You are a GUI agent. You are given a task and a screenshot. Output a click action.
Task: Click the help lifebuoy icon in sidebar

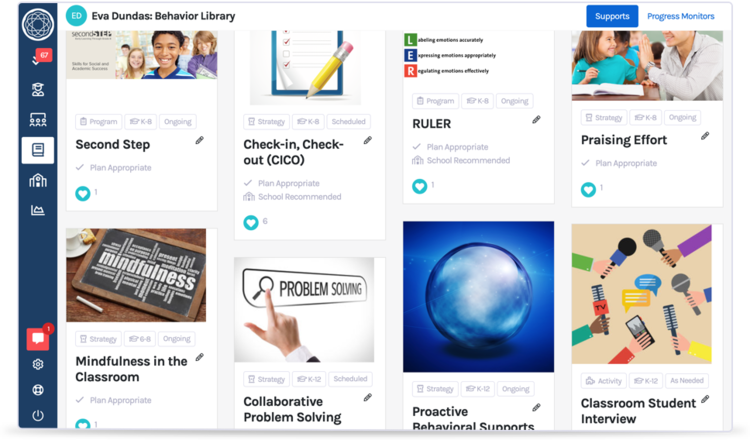(38, 390)
